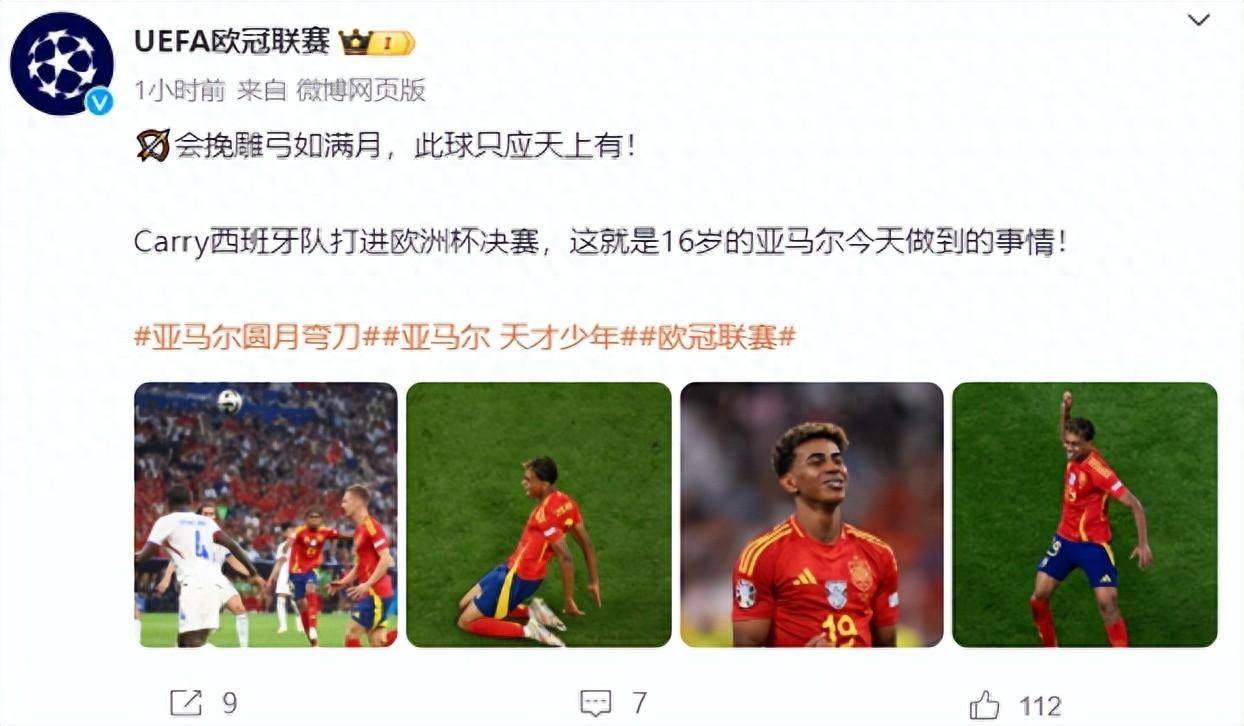This screenshot has height=726, width=1244.
Task: Like the post with thumbs-up icon
Action: tap(985, 703)
